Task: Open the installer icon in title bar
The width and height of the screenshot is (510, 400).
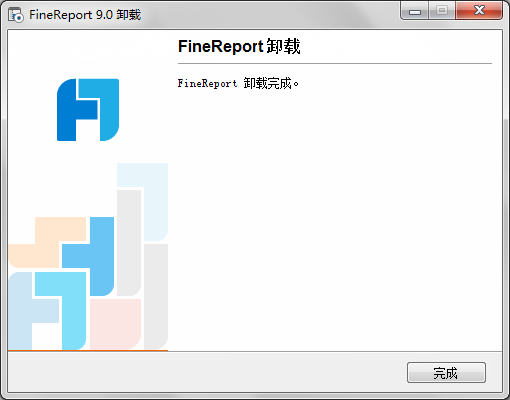Action: (16, 15)
